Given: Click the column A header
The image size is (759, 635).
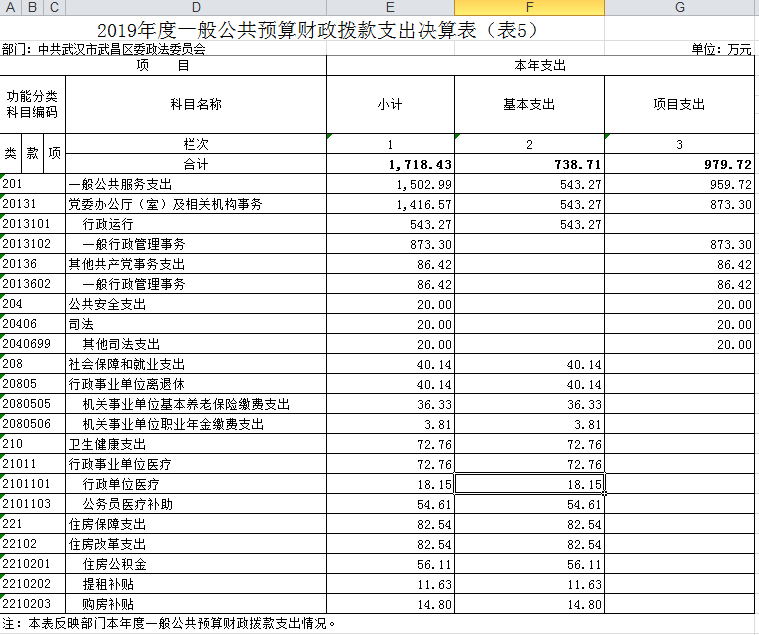Looking at the screenshot, I should (x=10, y=8).
